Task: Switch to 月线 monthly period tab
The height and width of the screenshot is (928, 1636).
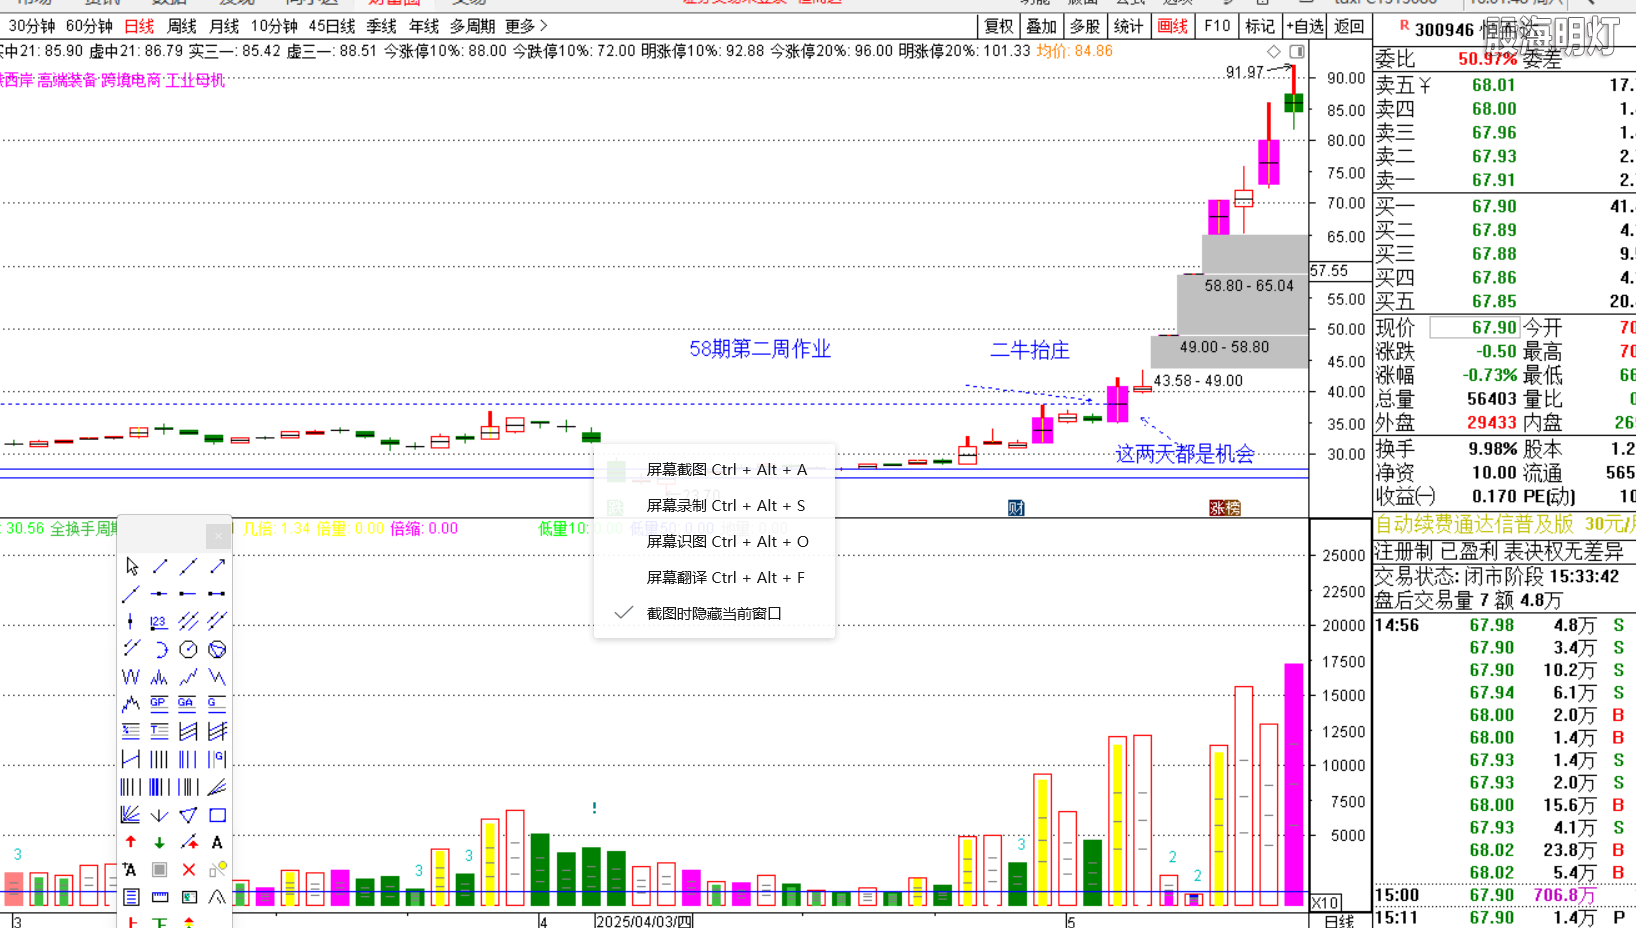Action: click(x=224, y=26)
